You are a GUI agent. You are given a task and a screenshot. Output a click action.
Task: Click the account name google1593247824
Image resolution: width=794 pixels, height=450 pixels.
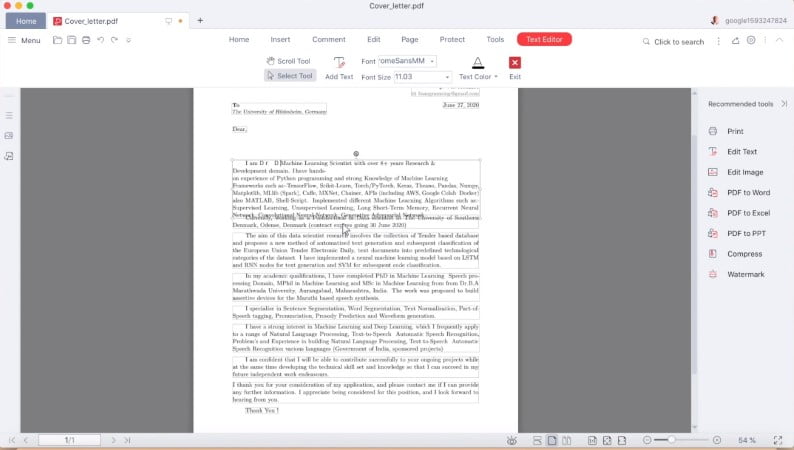[756, 21]
